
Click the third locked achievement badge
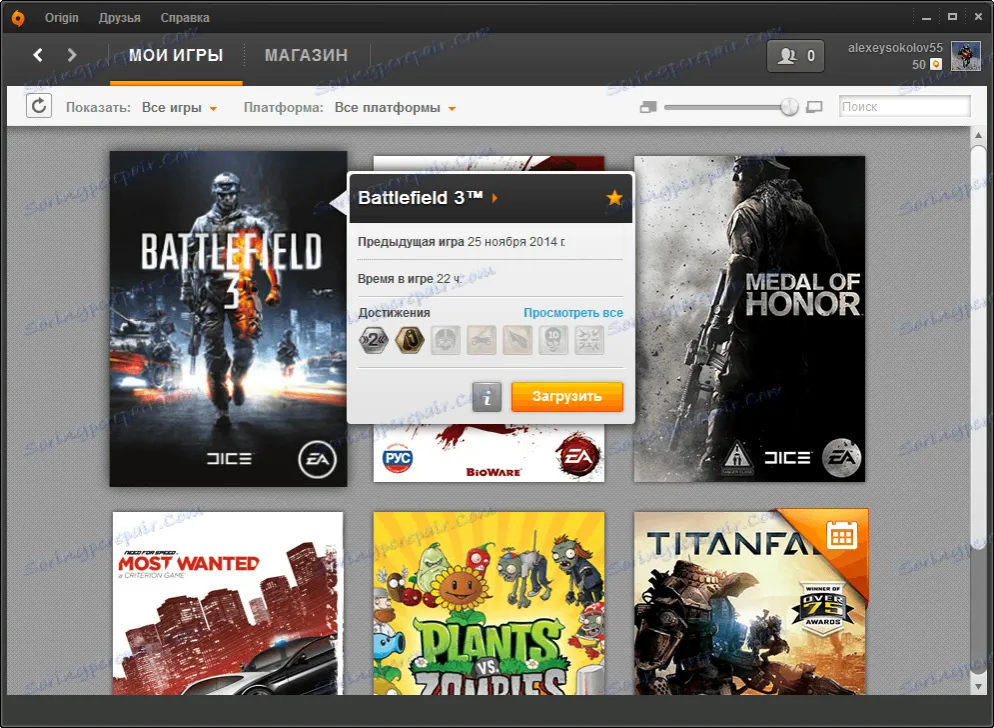pos(446,341)
